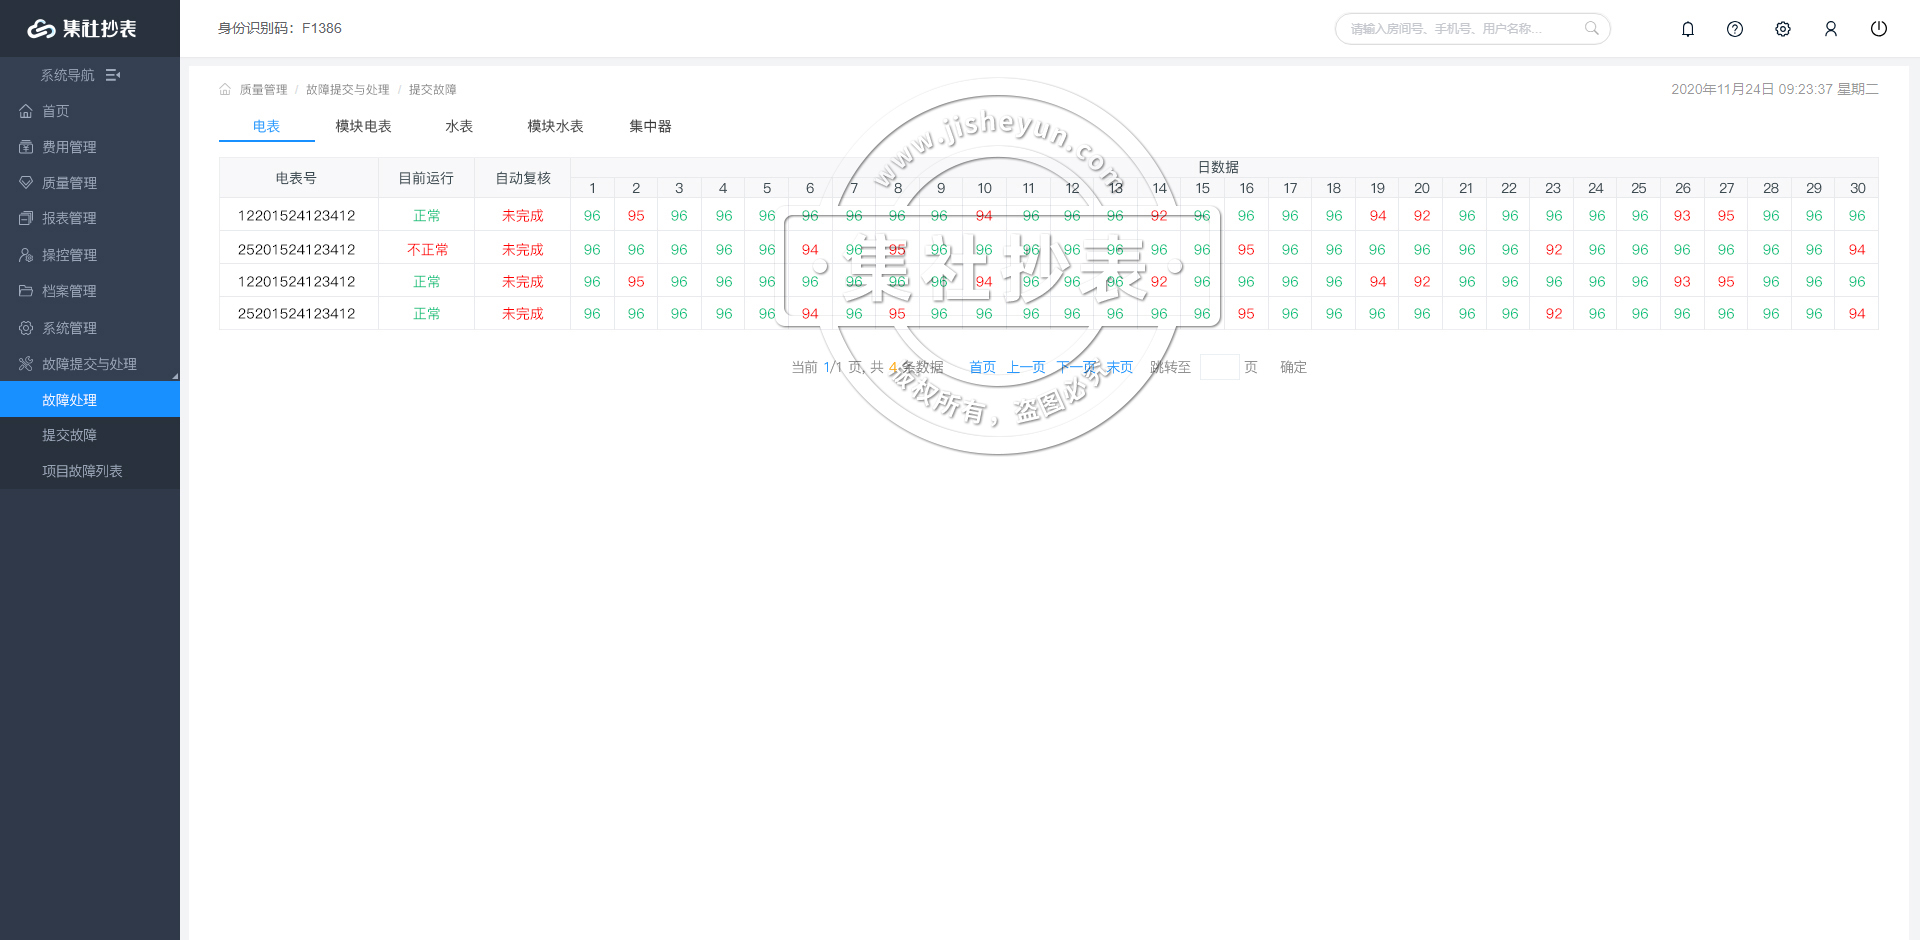Viewport: 1920px width, 940px height.
Task: Open 项目故障列表 in the sidebar
Action: coord(82,471)
